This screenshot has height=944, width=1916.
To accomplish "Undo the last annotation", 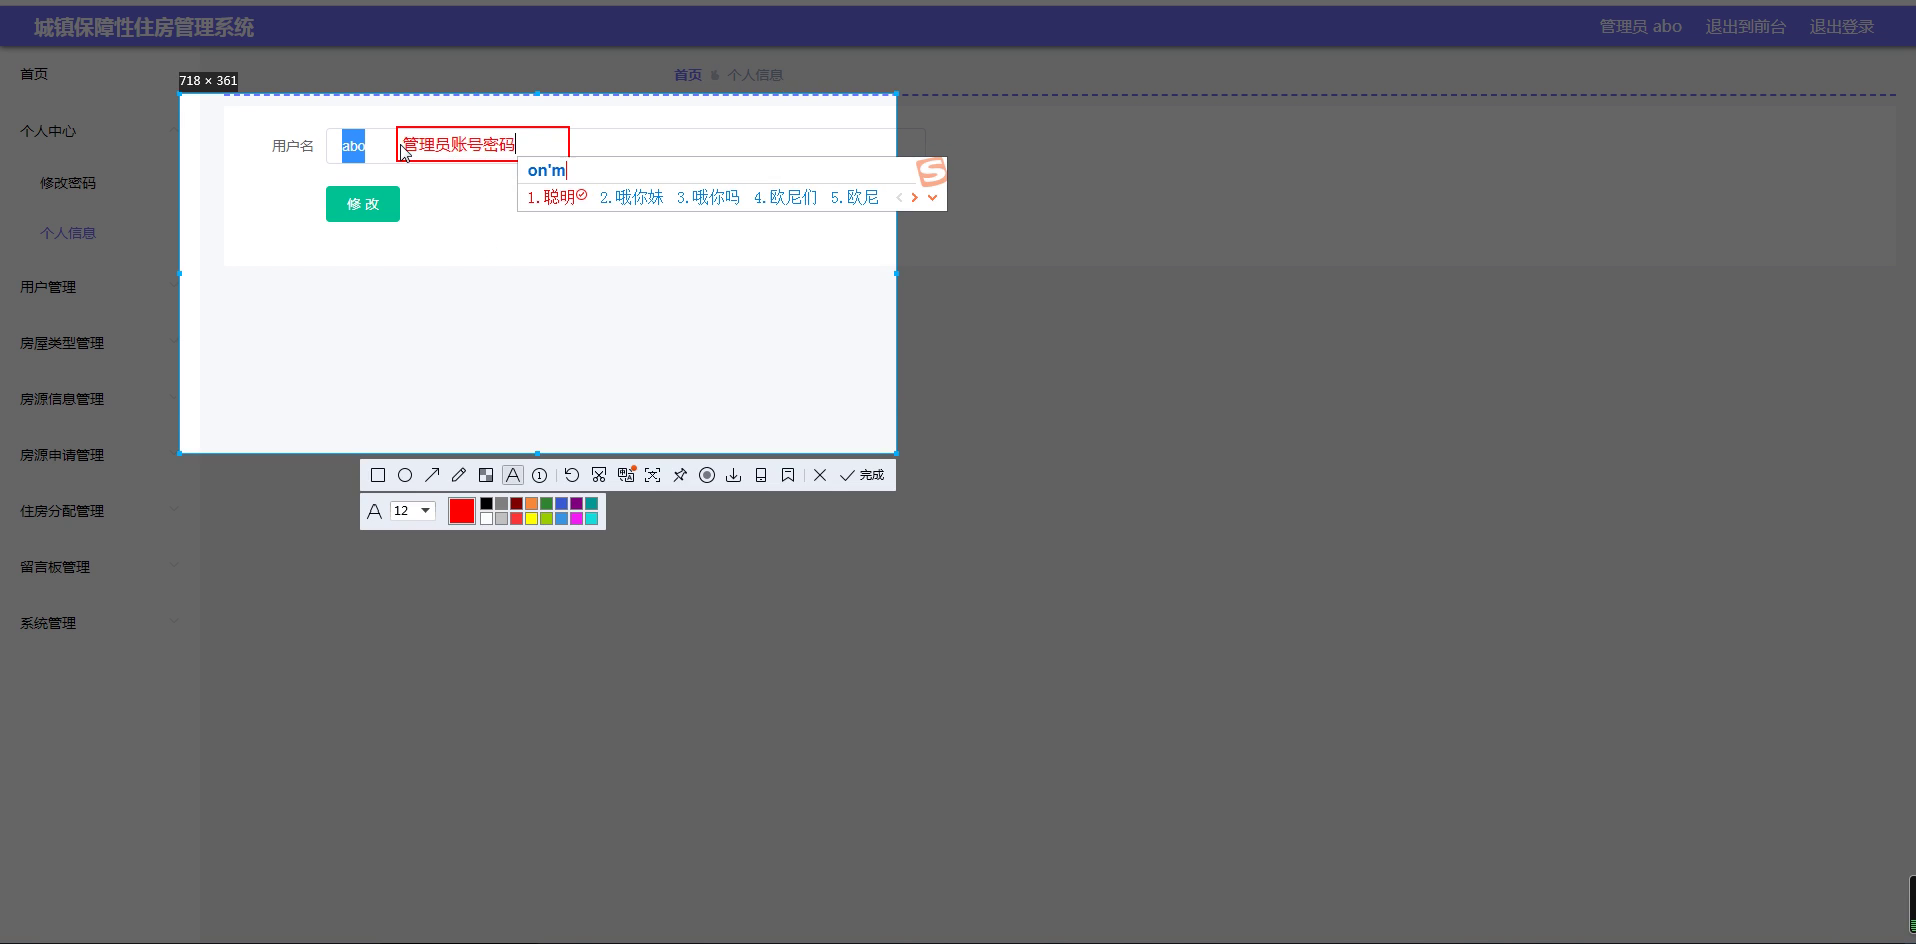I will [572, 475].
